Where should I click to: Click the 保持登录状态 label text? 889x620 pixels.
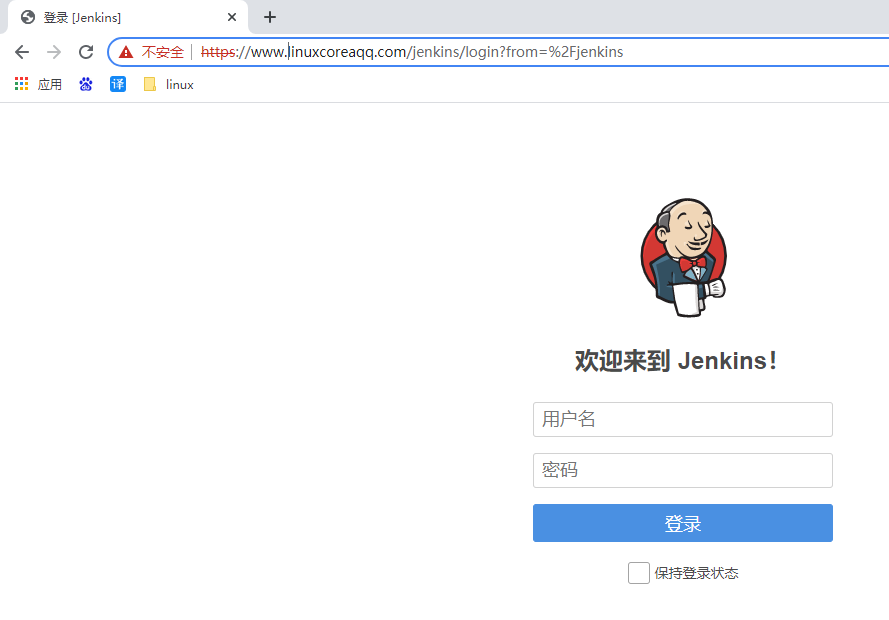(x=696, y=573)
